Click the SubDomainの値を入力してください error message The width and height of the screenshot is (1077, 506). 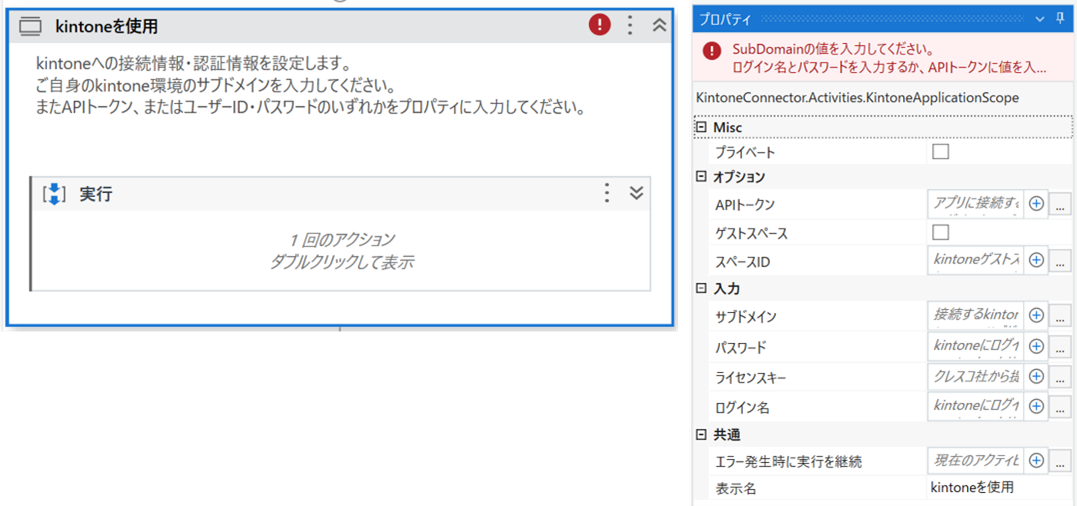pos(832,50)
